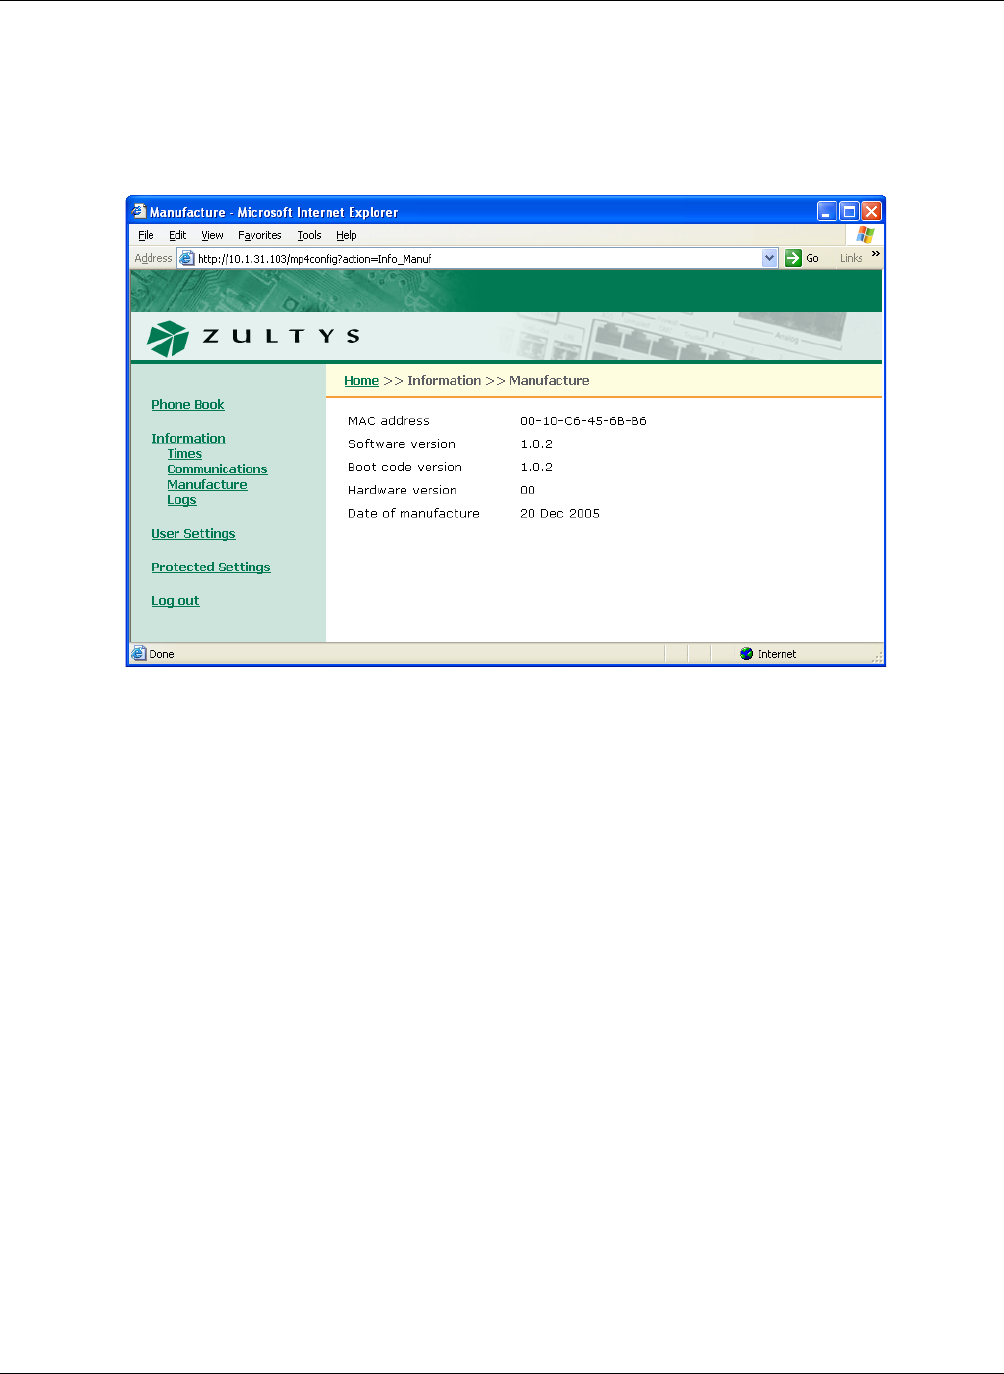Click the MAC address value 00-10-C6-45-6B-86

click(x=583, y=421)
